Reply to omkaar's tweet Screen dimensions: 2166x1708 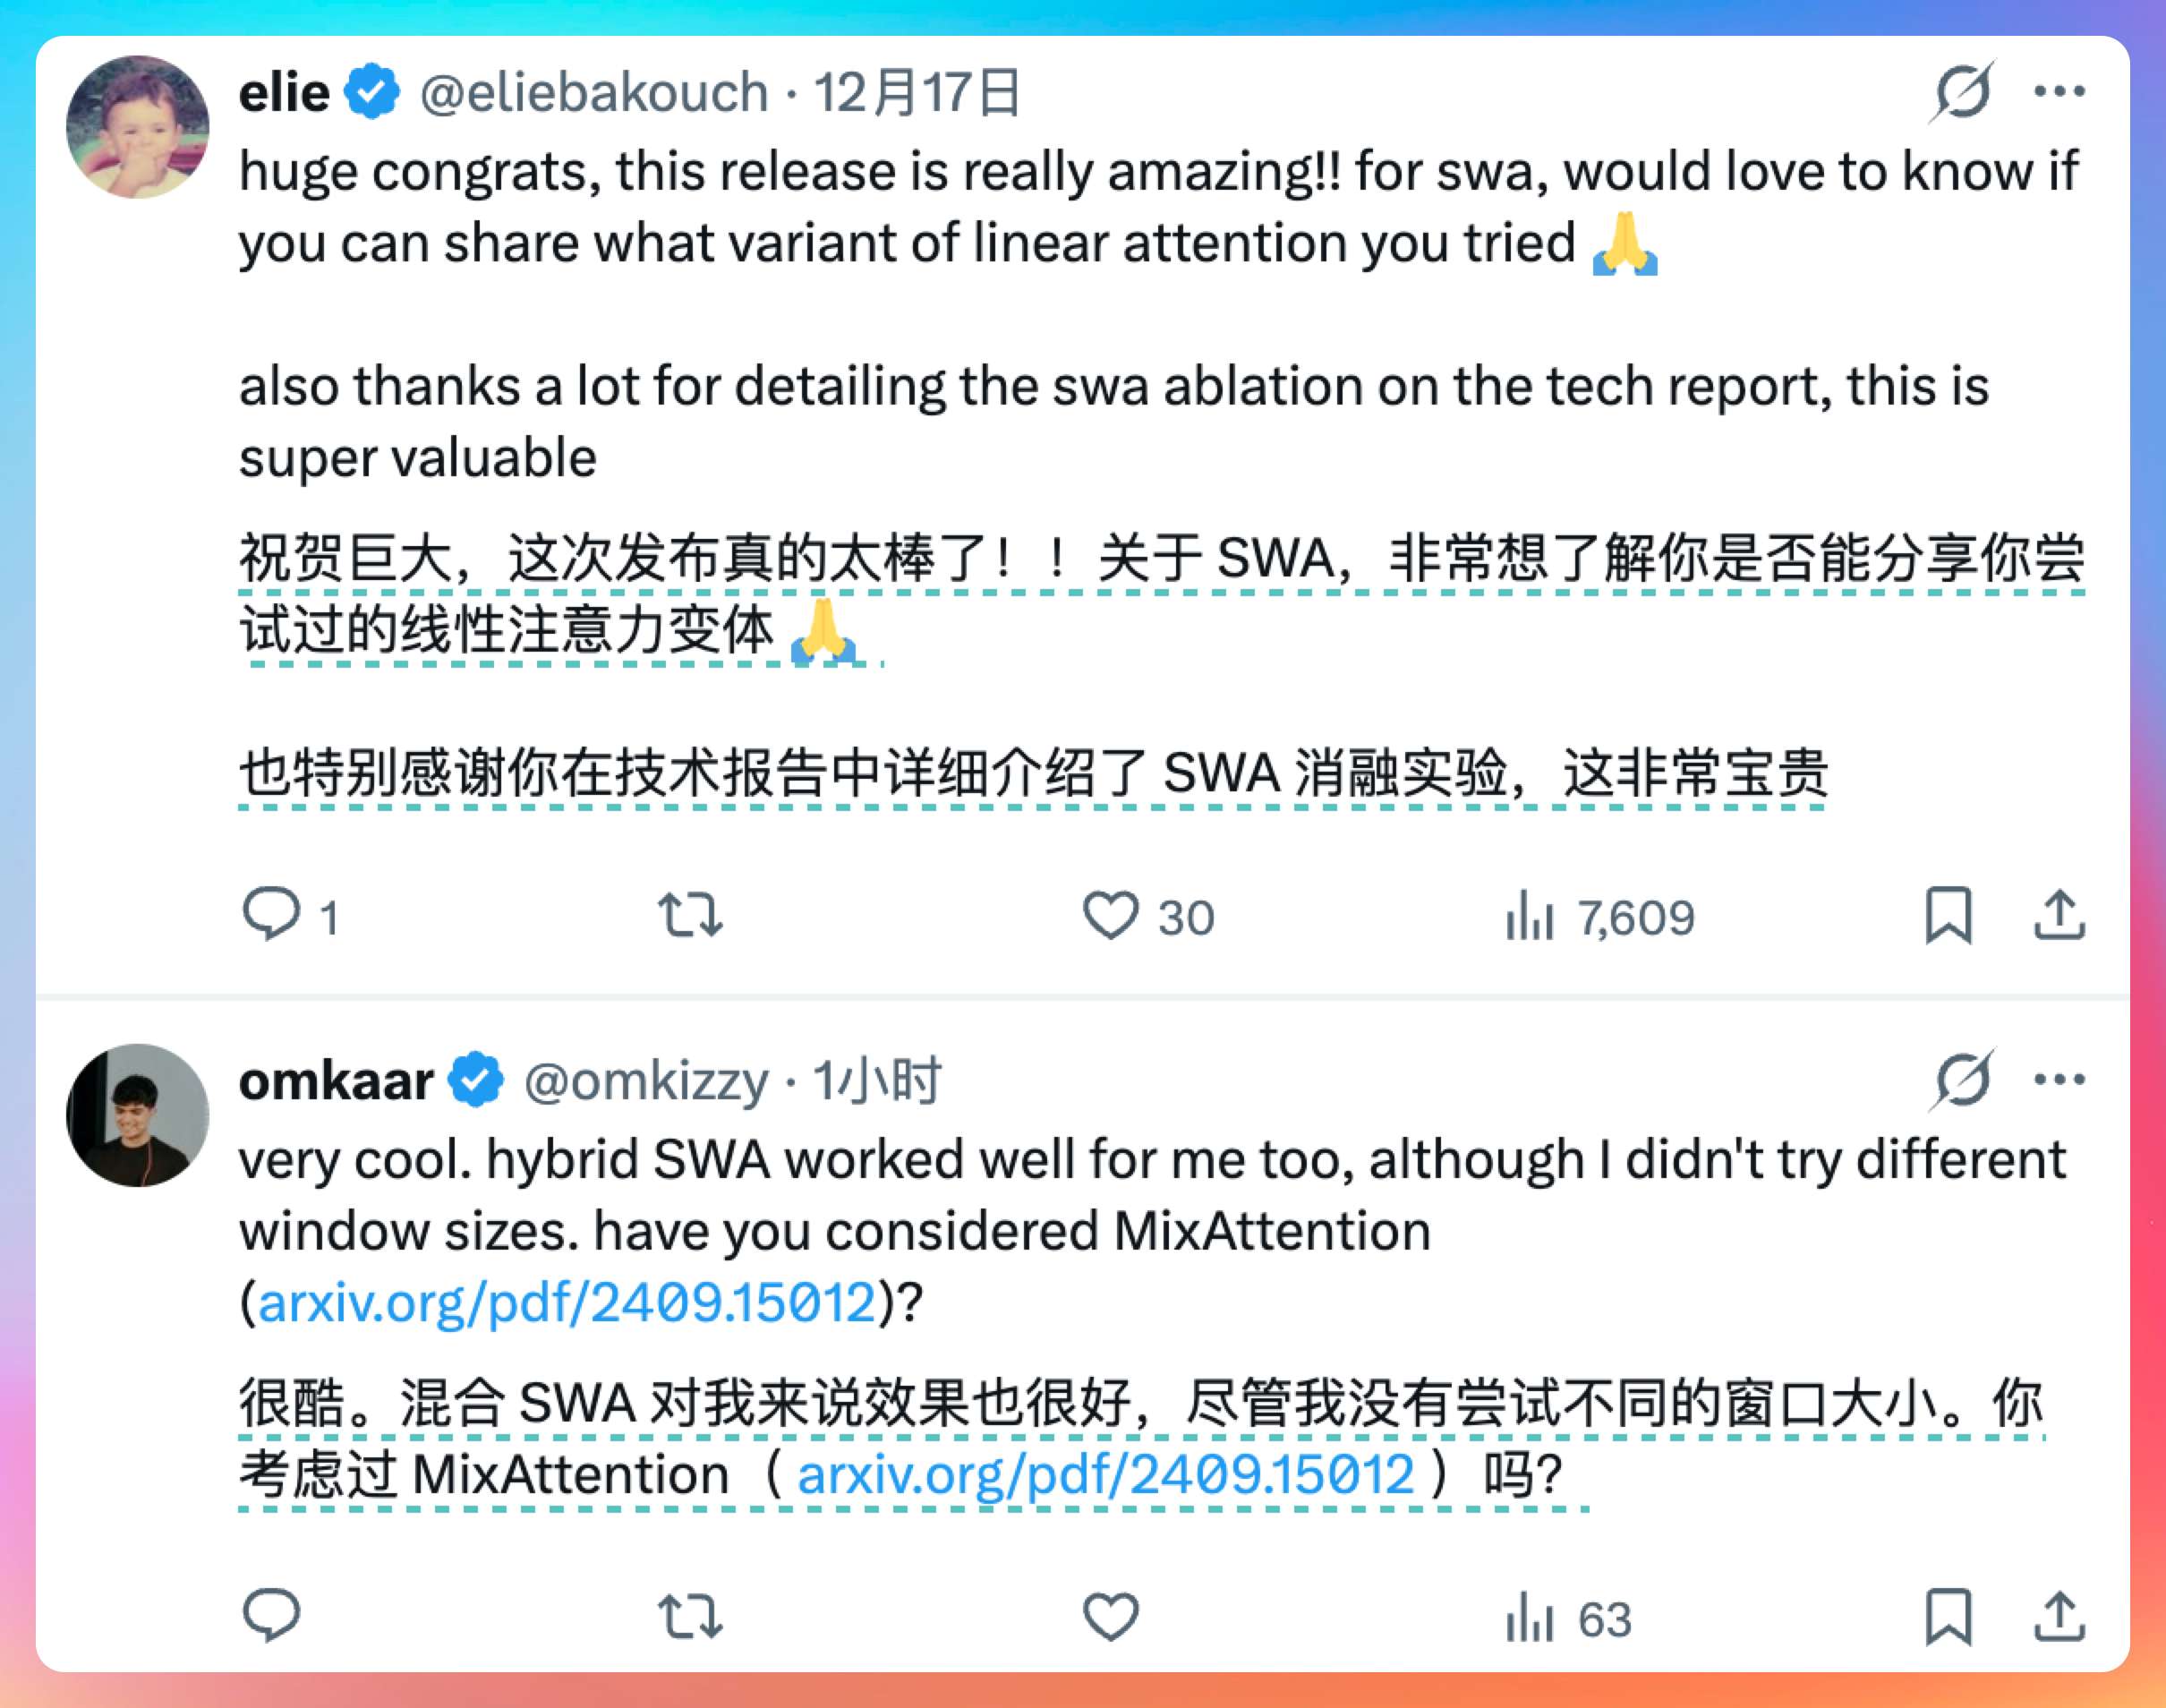click(x=271, y=1616)
